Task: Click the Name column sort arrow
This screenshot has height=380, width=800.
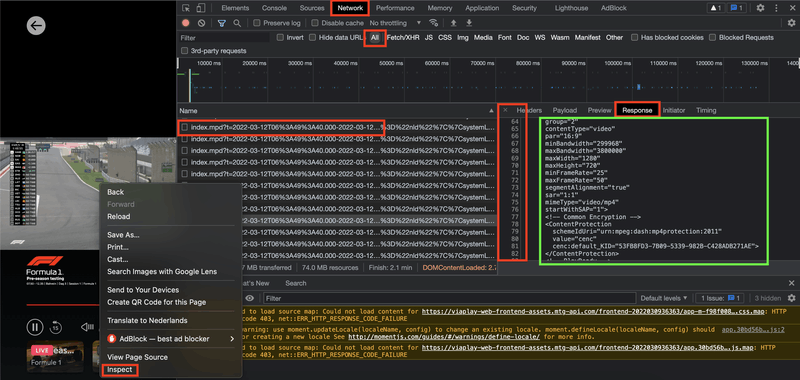Action: (x=491, y=111)
